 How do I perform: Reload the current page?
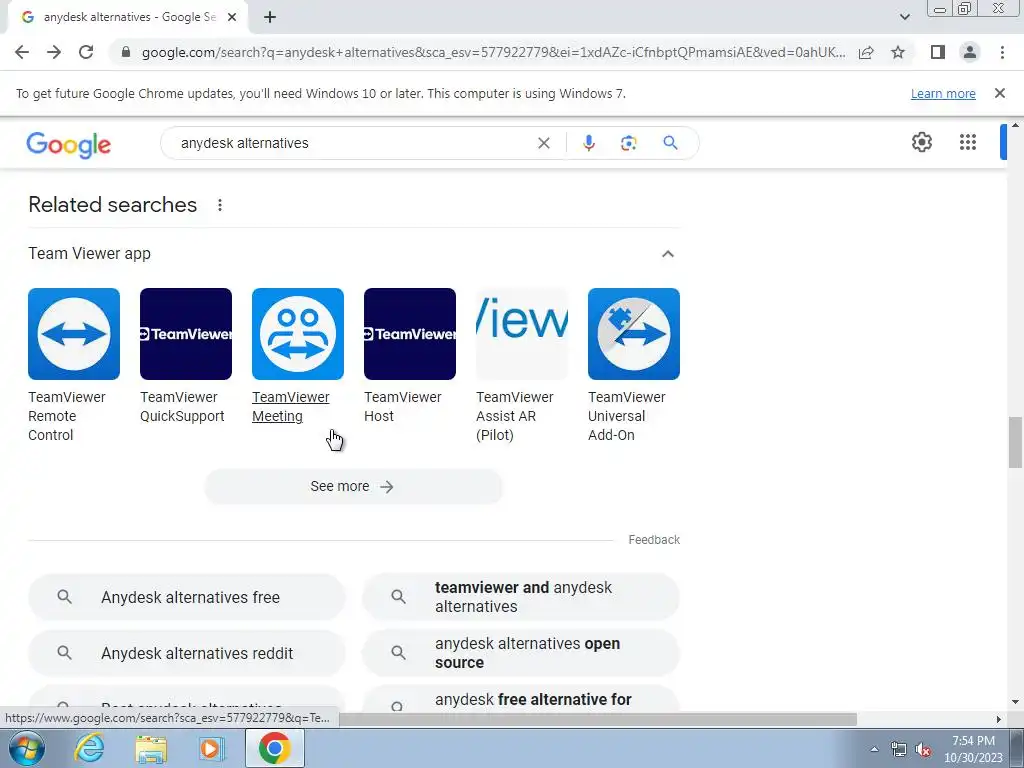tap(86, 52)
